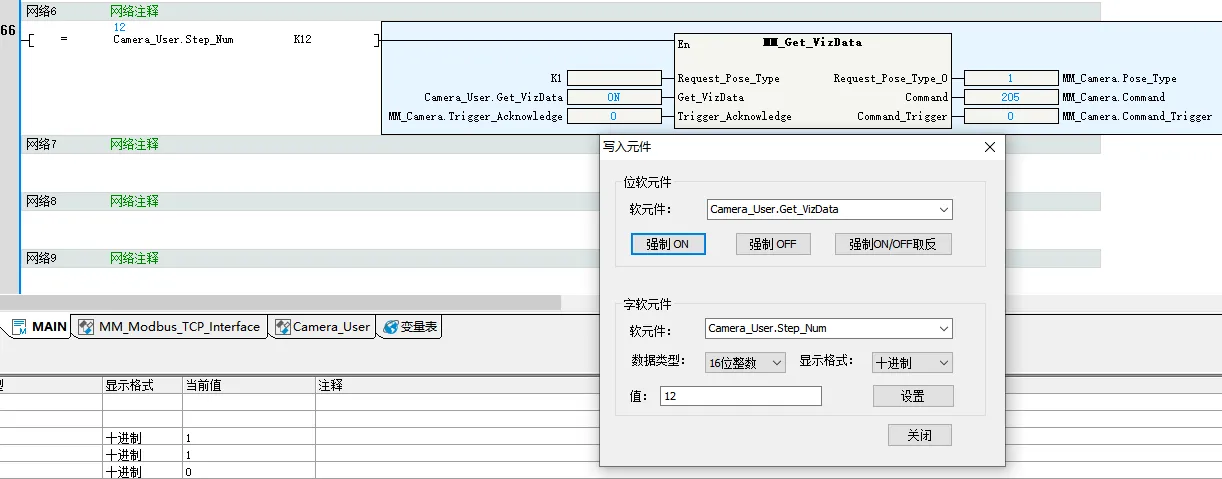
Task: Click the 注释 column header
Action: (x=330, y=385)
